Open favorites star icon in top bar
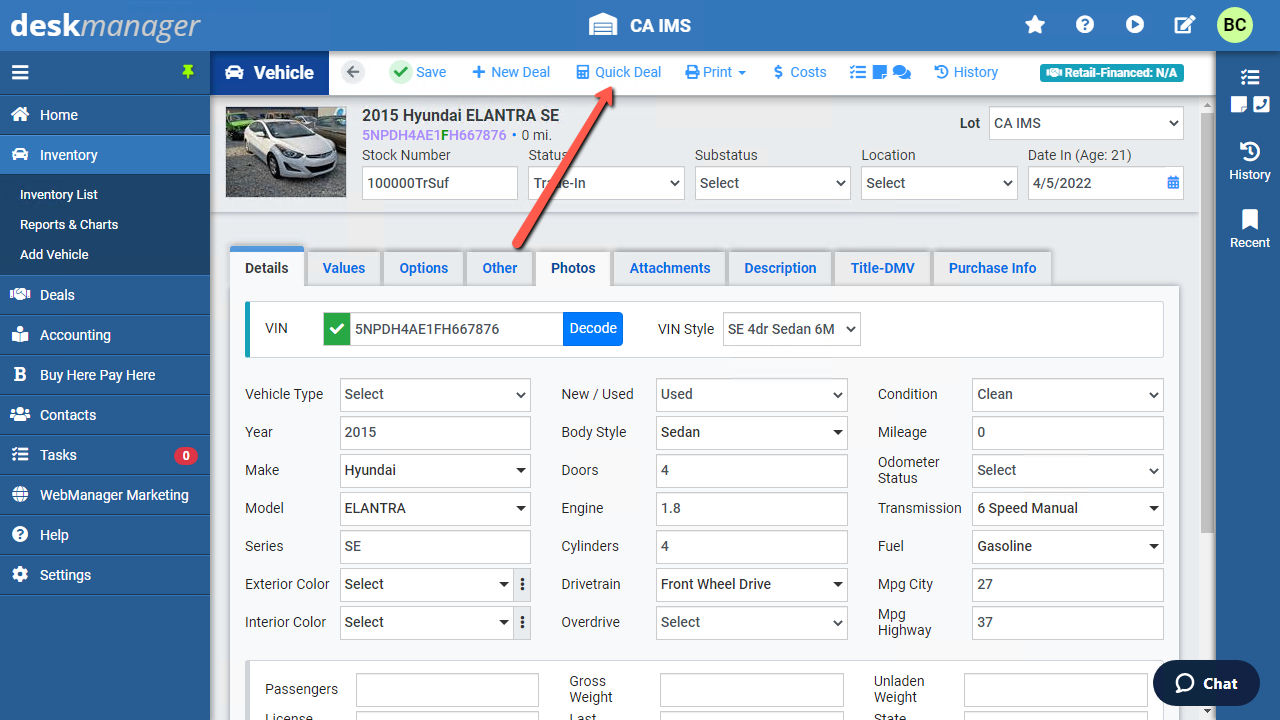 click(x=1035, y=25)
